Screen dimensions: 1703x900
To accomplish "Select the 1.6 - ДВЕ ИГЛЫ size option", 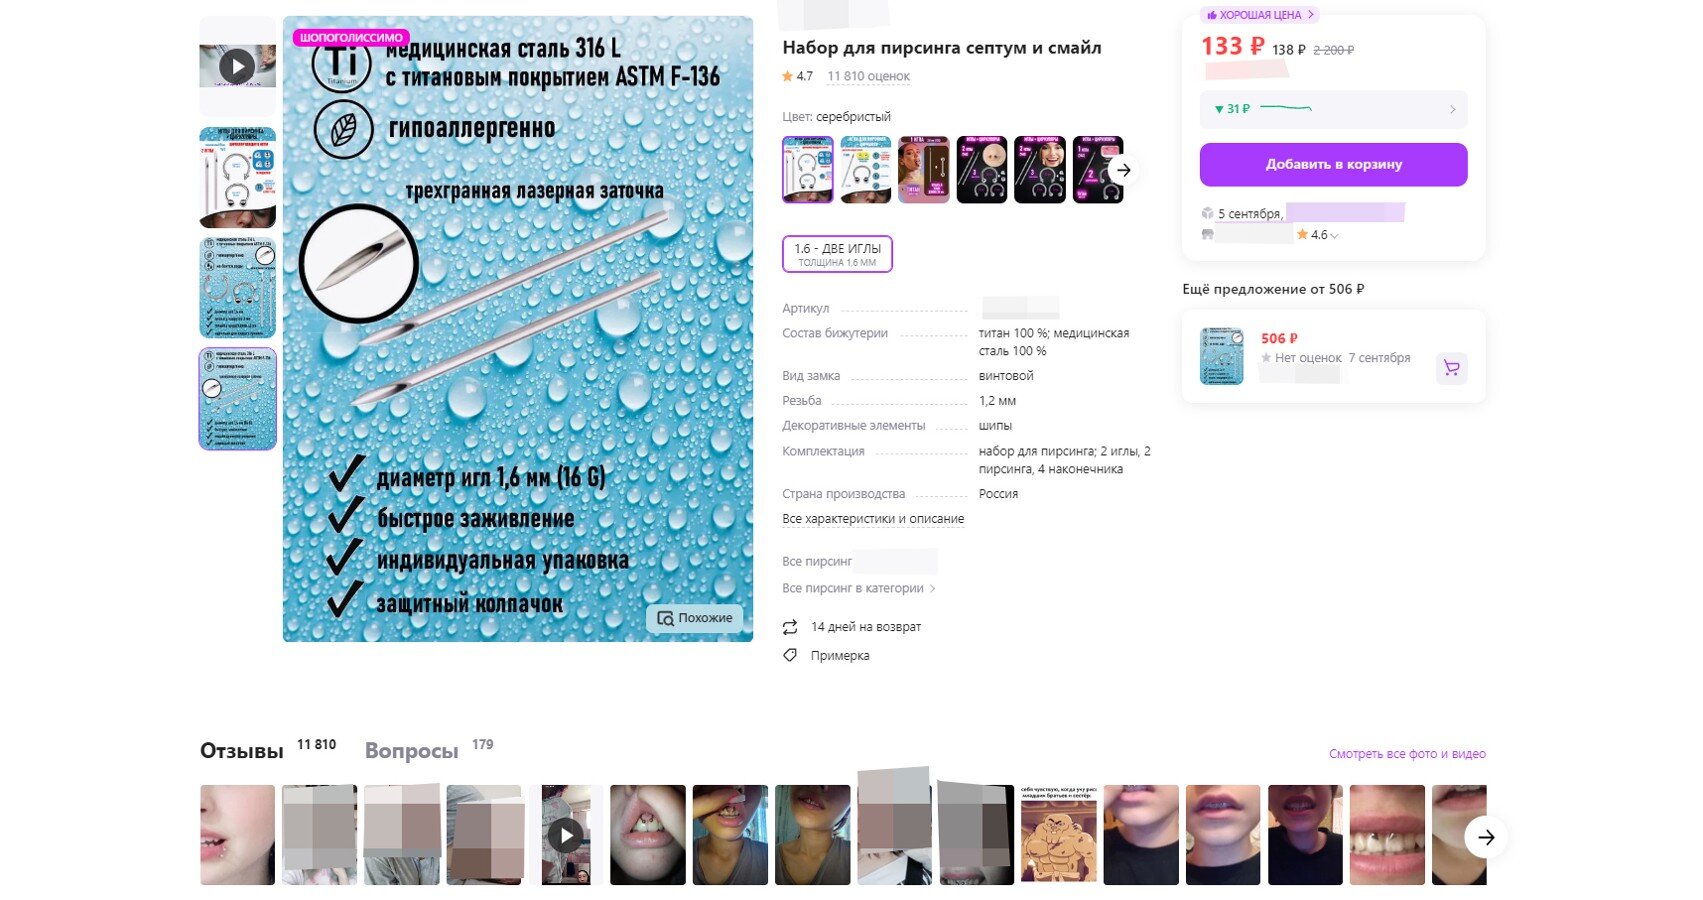I will coord(837,254).
